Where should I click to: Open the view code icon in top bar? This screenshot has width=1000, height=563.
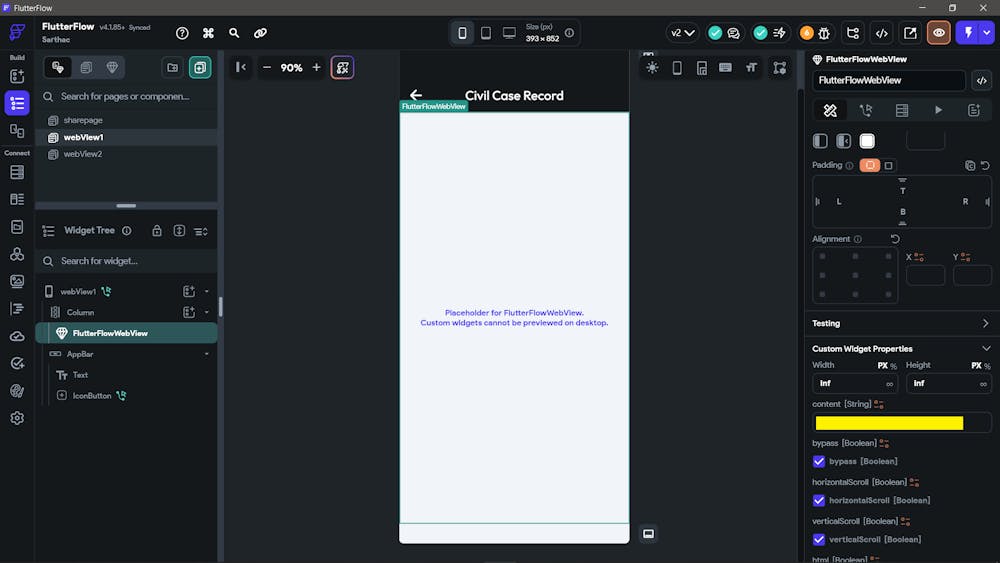[x=881, y=33]
